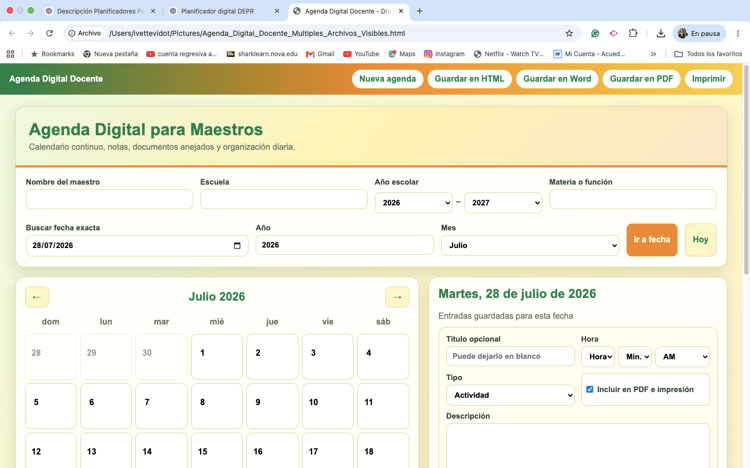The width and height of the screenshot is (750, 468).
Task: Open the downloads icon in toolbar
Action: click(x=661, y=33)
